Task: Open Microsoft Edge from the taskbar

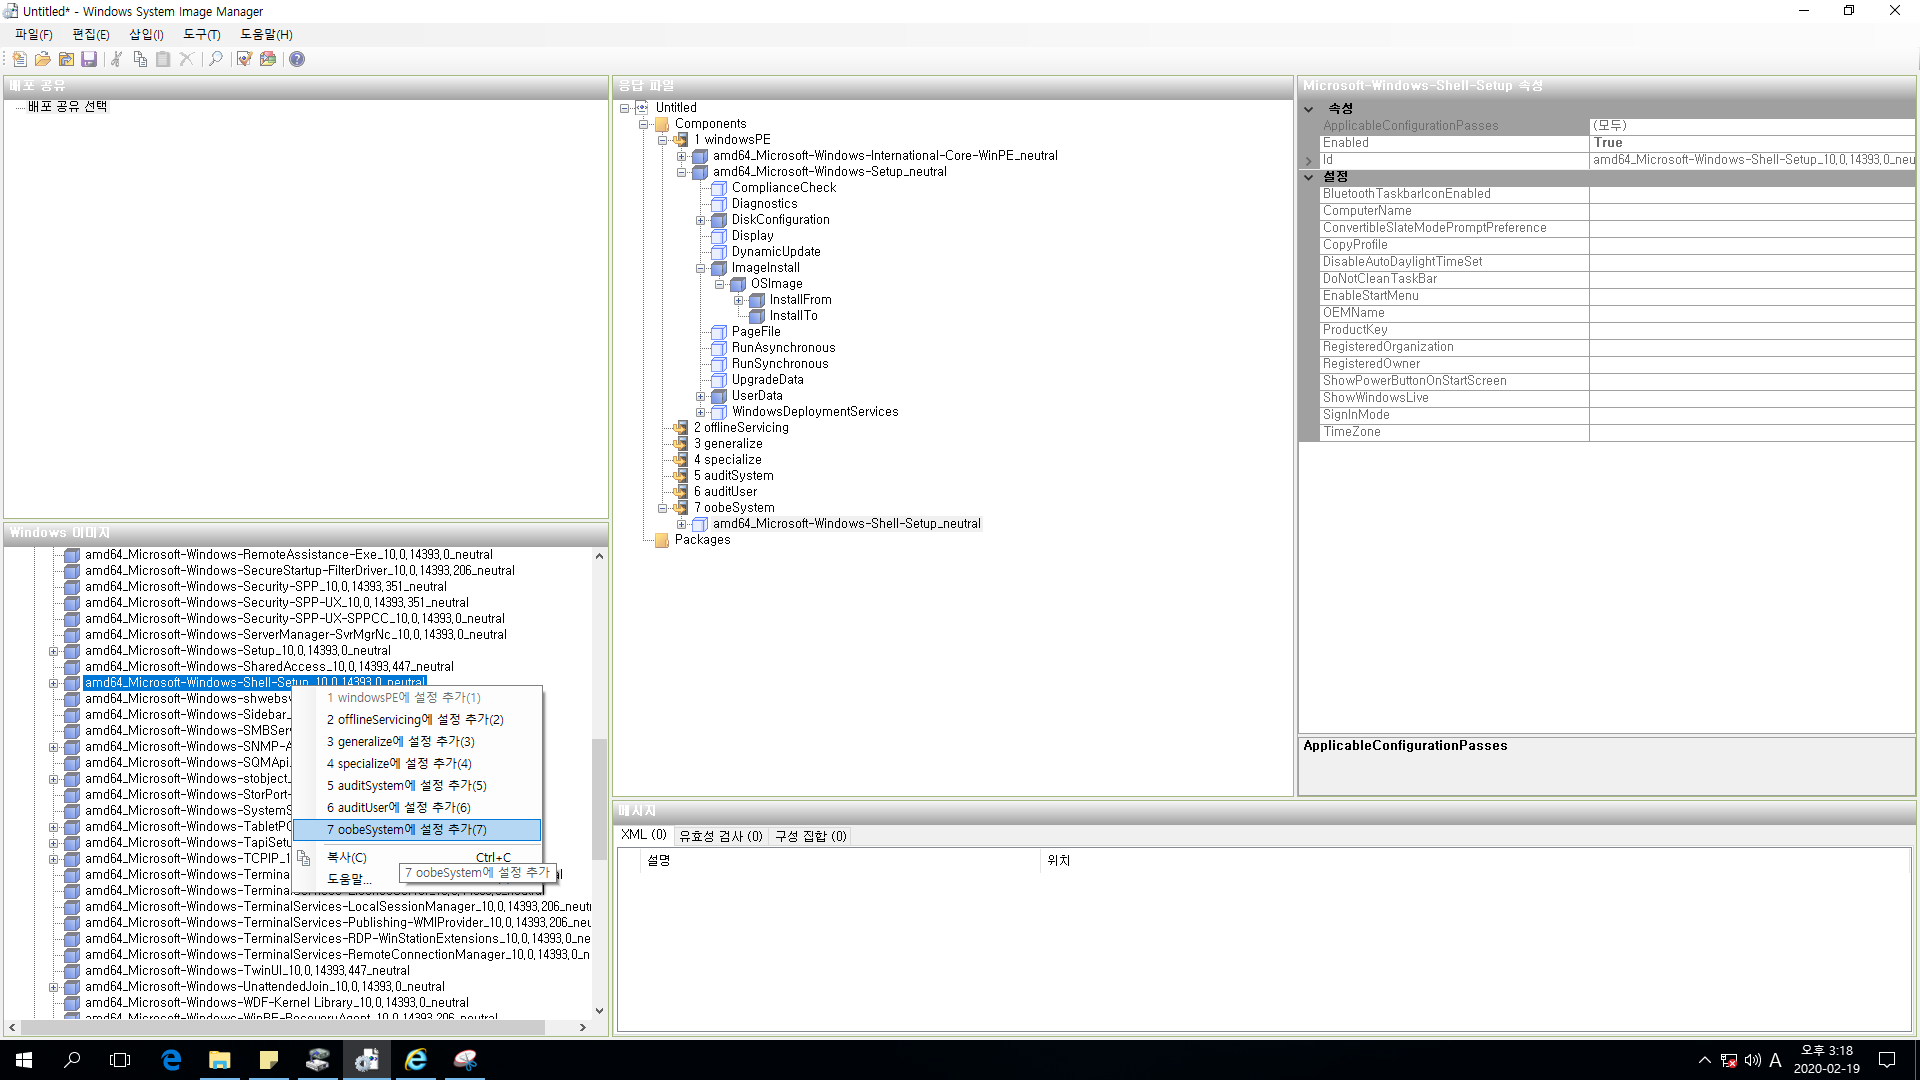Action: click(171, 1060)
